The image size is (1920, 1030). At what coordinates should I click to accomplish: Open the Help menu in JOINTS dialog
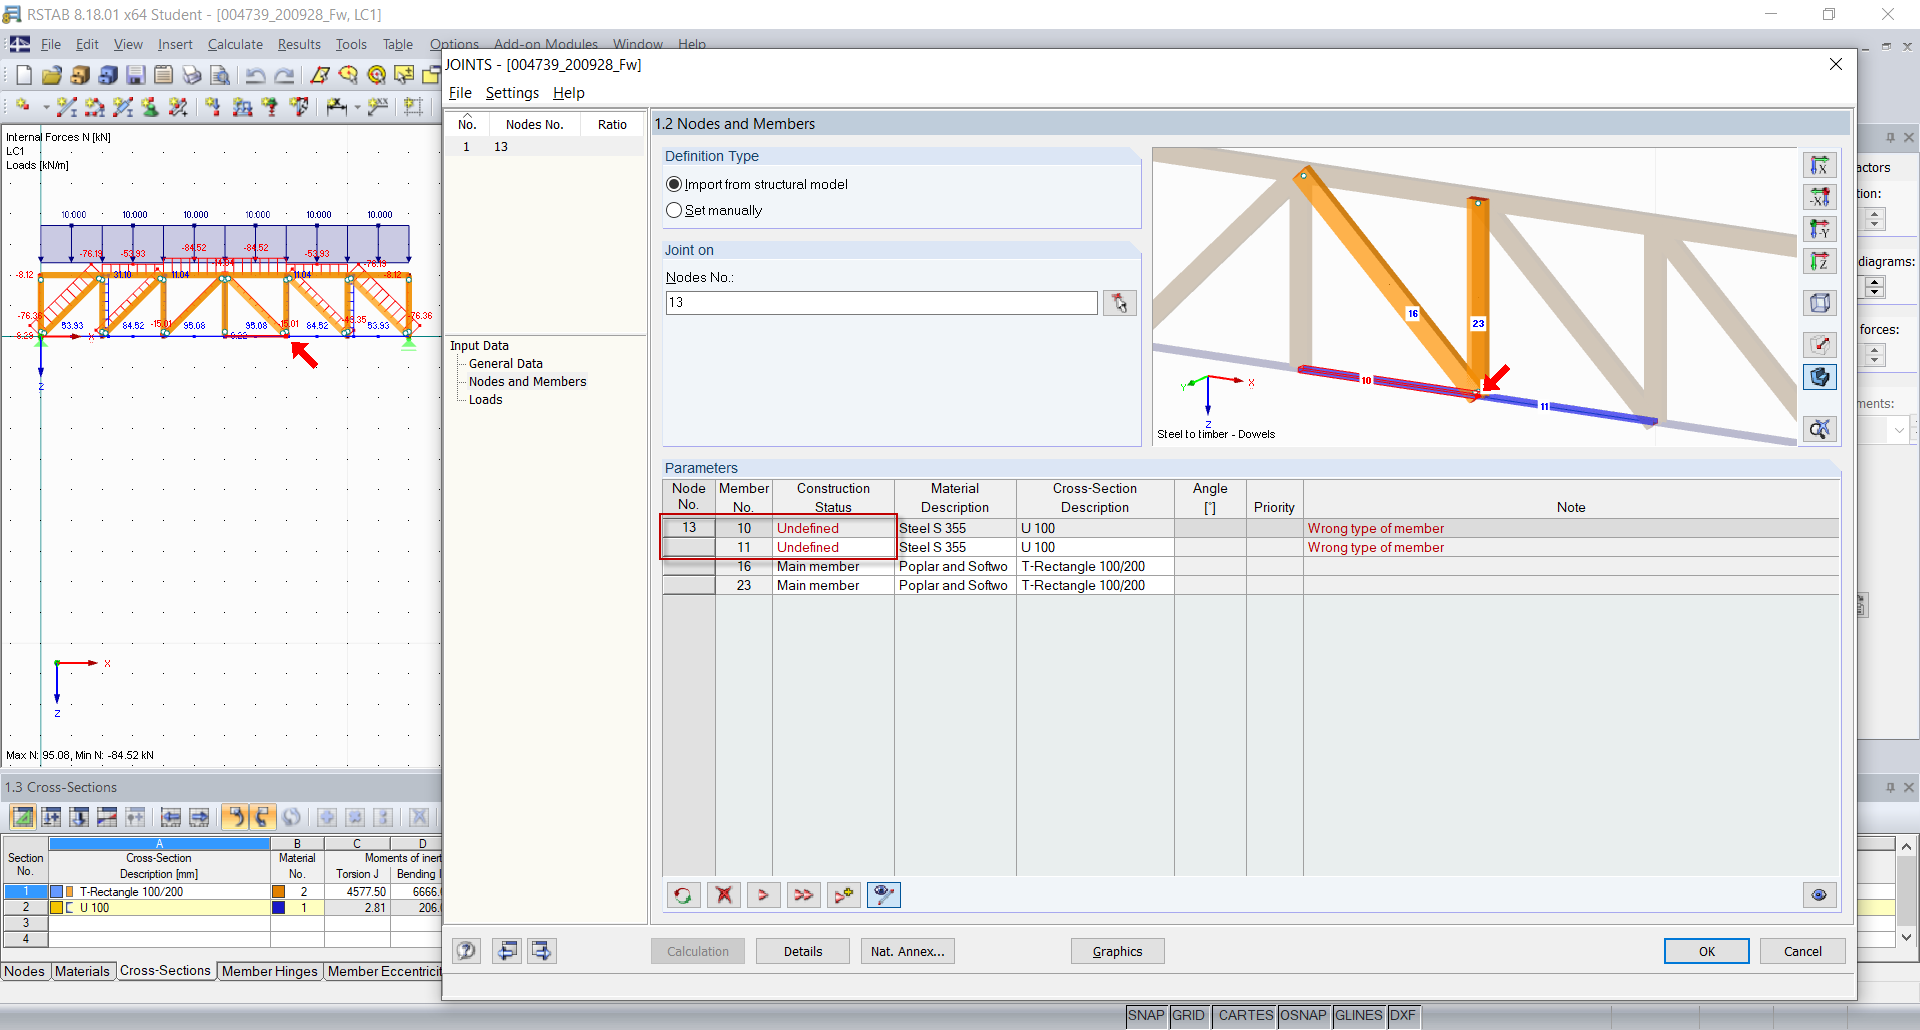click(x=569, y=93)
